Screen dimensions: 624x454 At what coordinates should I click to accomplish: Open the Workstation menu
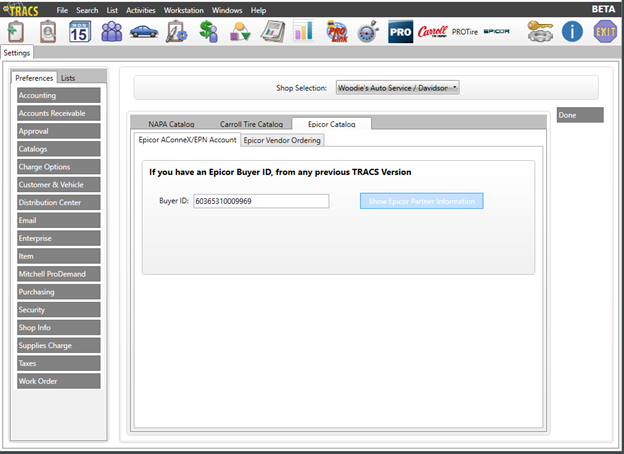pos(183,10)
